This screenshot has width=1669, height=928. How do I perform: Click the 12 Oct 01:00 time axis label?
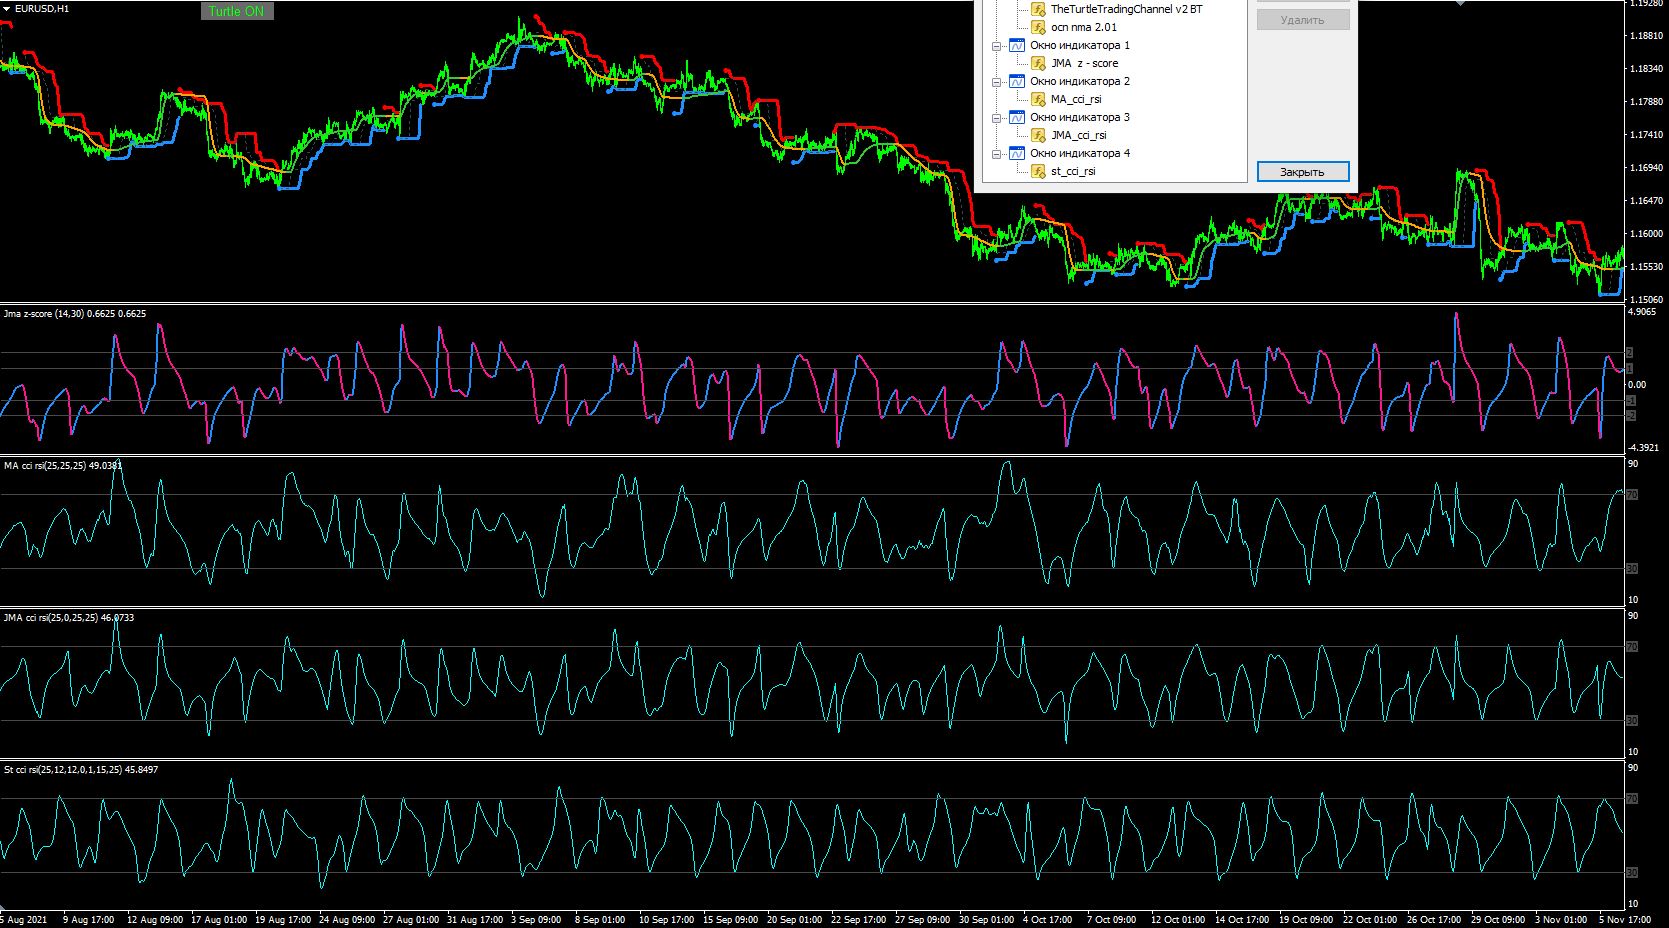(x=1177, y=919)
